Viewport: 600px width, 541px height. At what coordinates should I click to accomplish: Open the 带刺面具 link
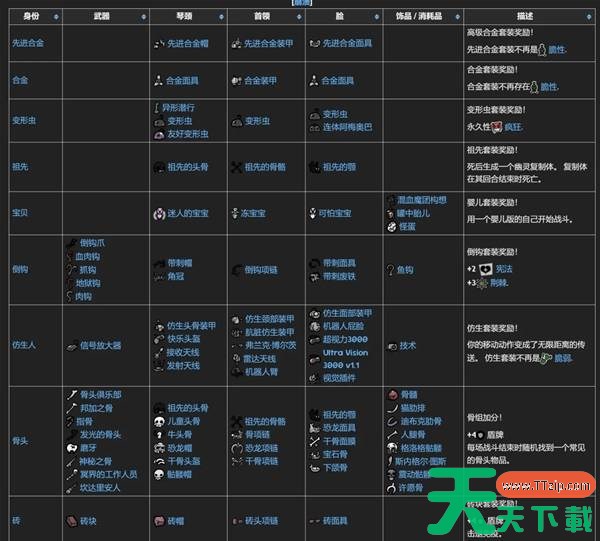339,263
